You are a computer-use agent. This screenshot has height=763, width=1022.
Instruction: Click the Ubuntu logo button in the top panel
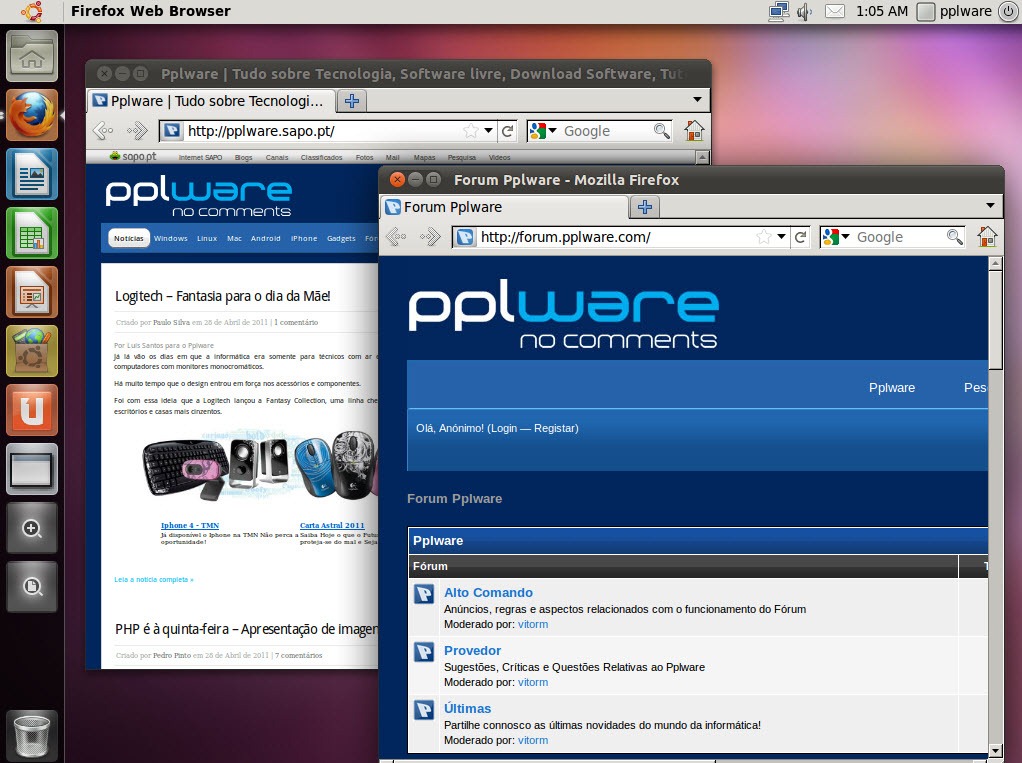coord(31,11)
